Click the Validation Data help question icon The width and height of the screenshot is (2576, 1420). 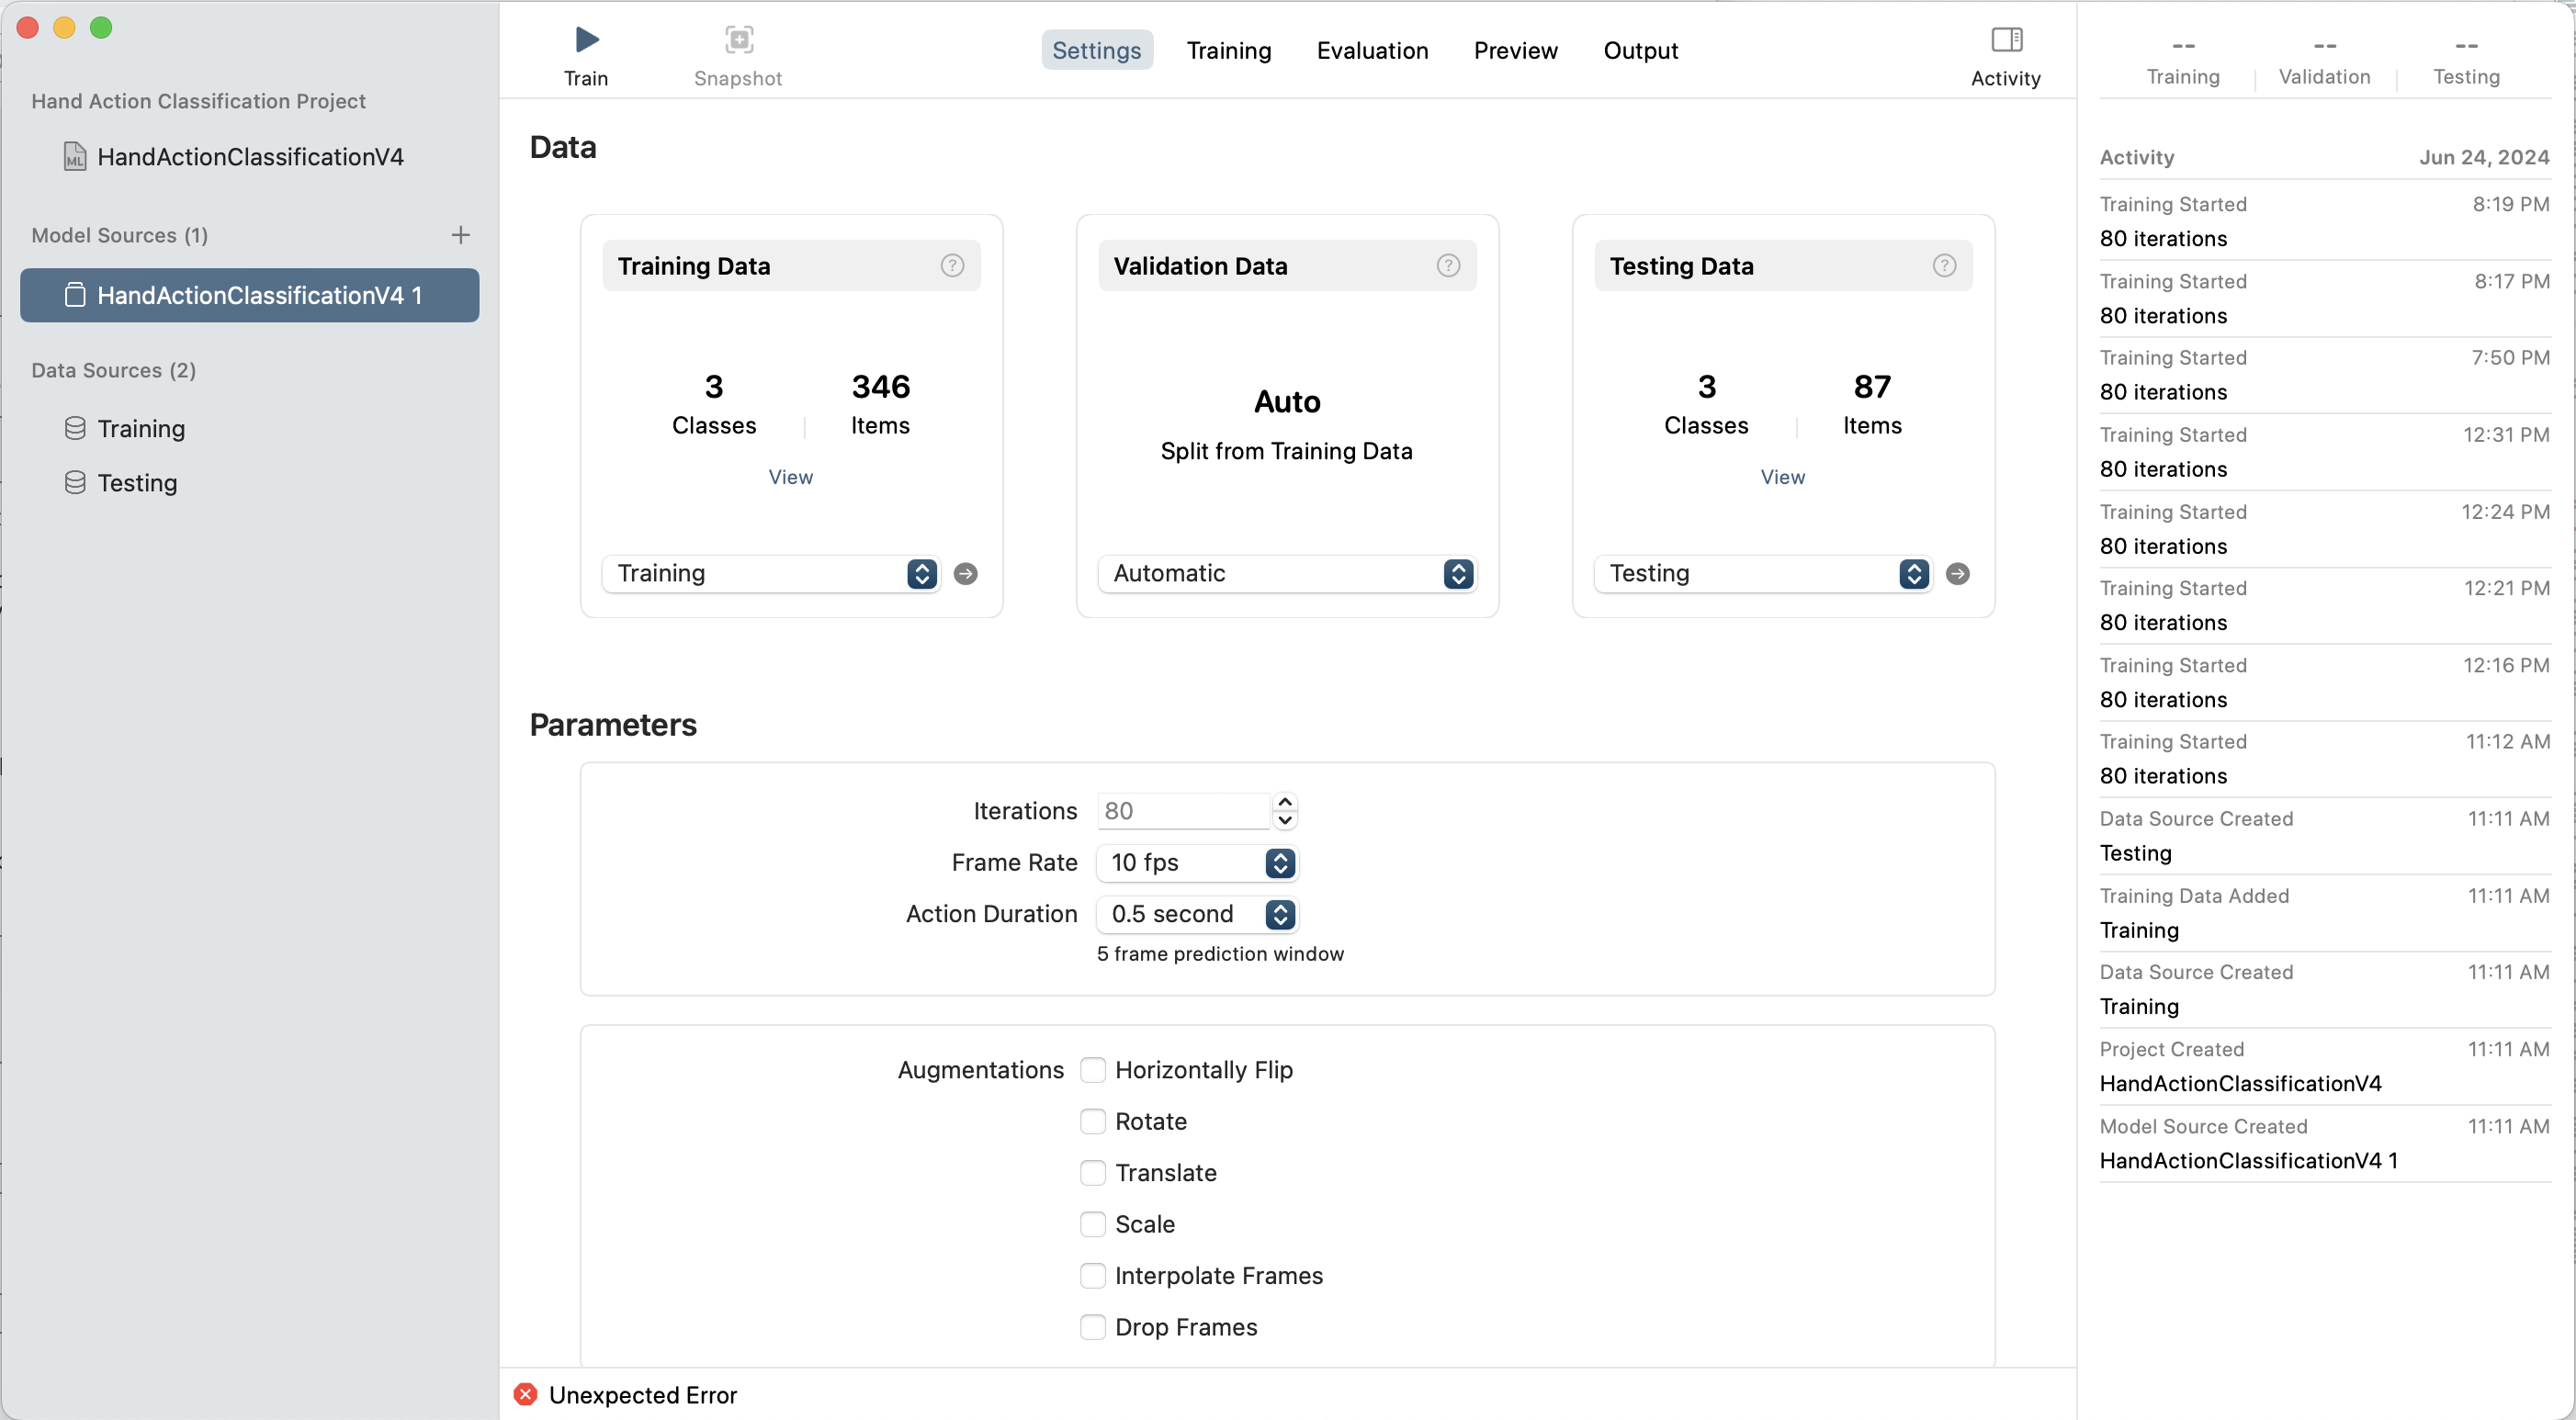coord(1447,266)
